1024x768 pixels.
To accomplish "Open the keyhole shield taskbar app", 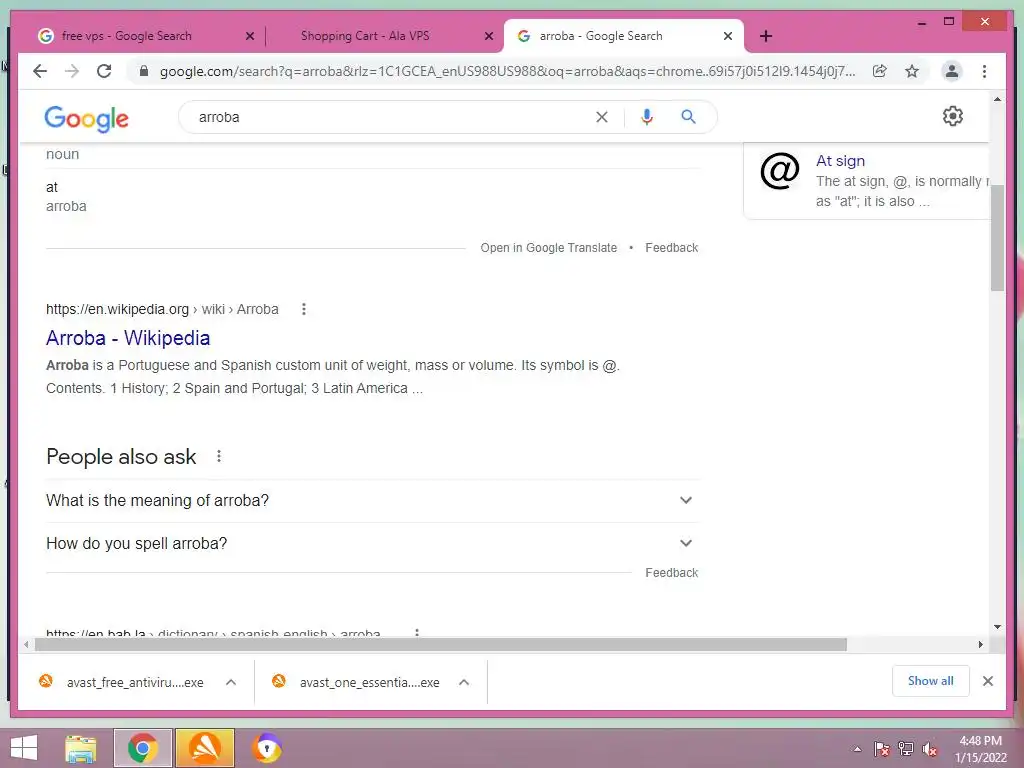I will pyautogui.click(x=266, y=748).
